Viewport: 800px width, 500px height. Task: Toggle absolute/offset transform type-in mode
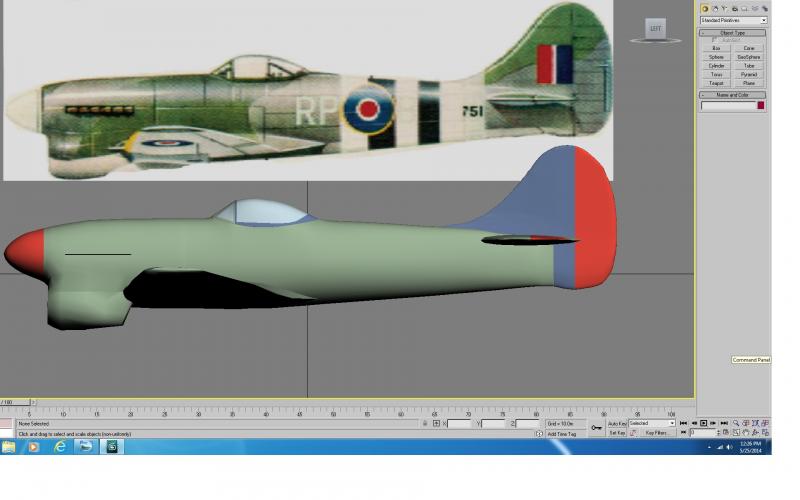pos(436,423)
